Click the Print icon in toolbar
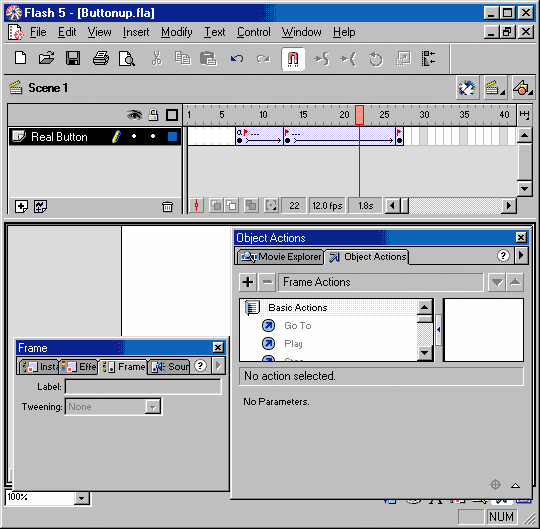 pos(101,59)
